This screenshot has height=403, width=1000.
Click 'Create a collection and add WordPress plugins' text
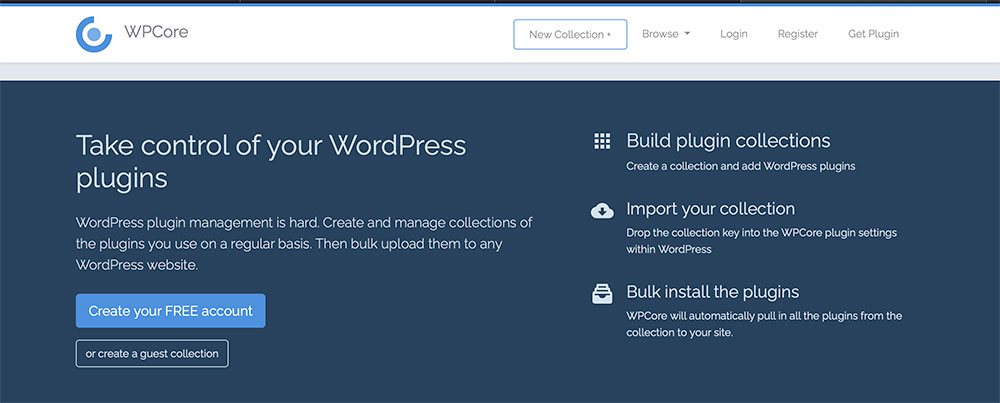pos(740,166)
